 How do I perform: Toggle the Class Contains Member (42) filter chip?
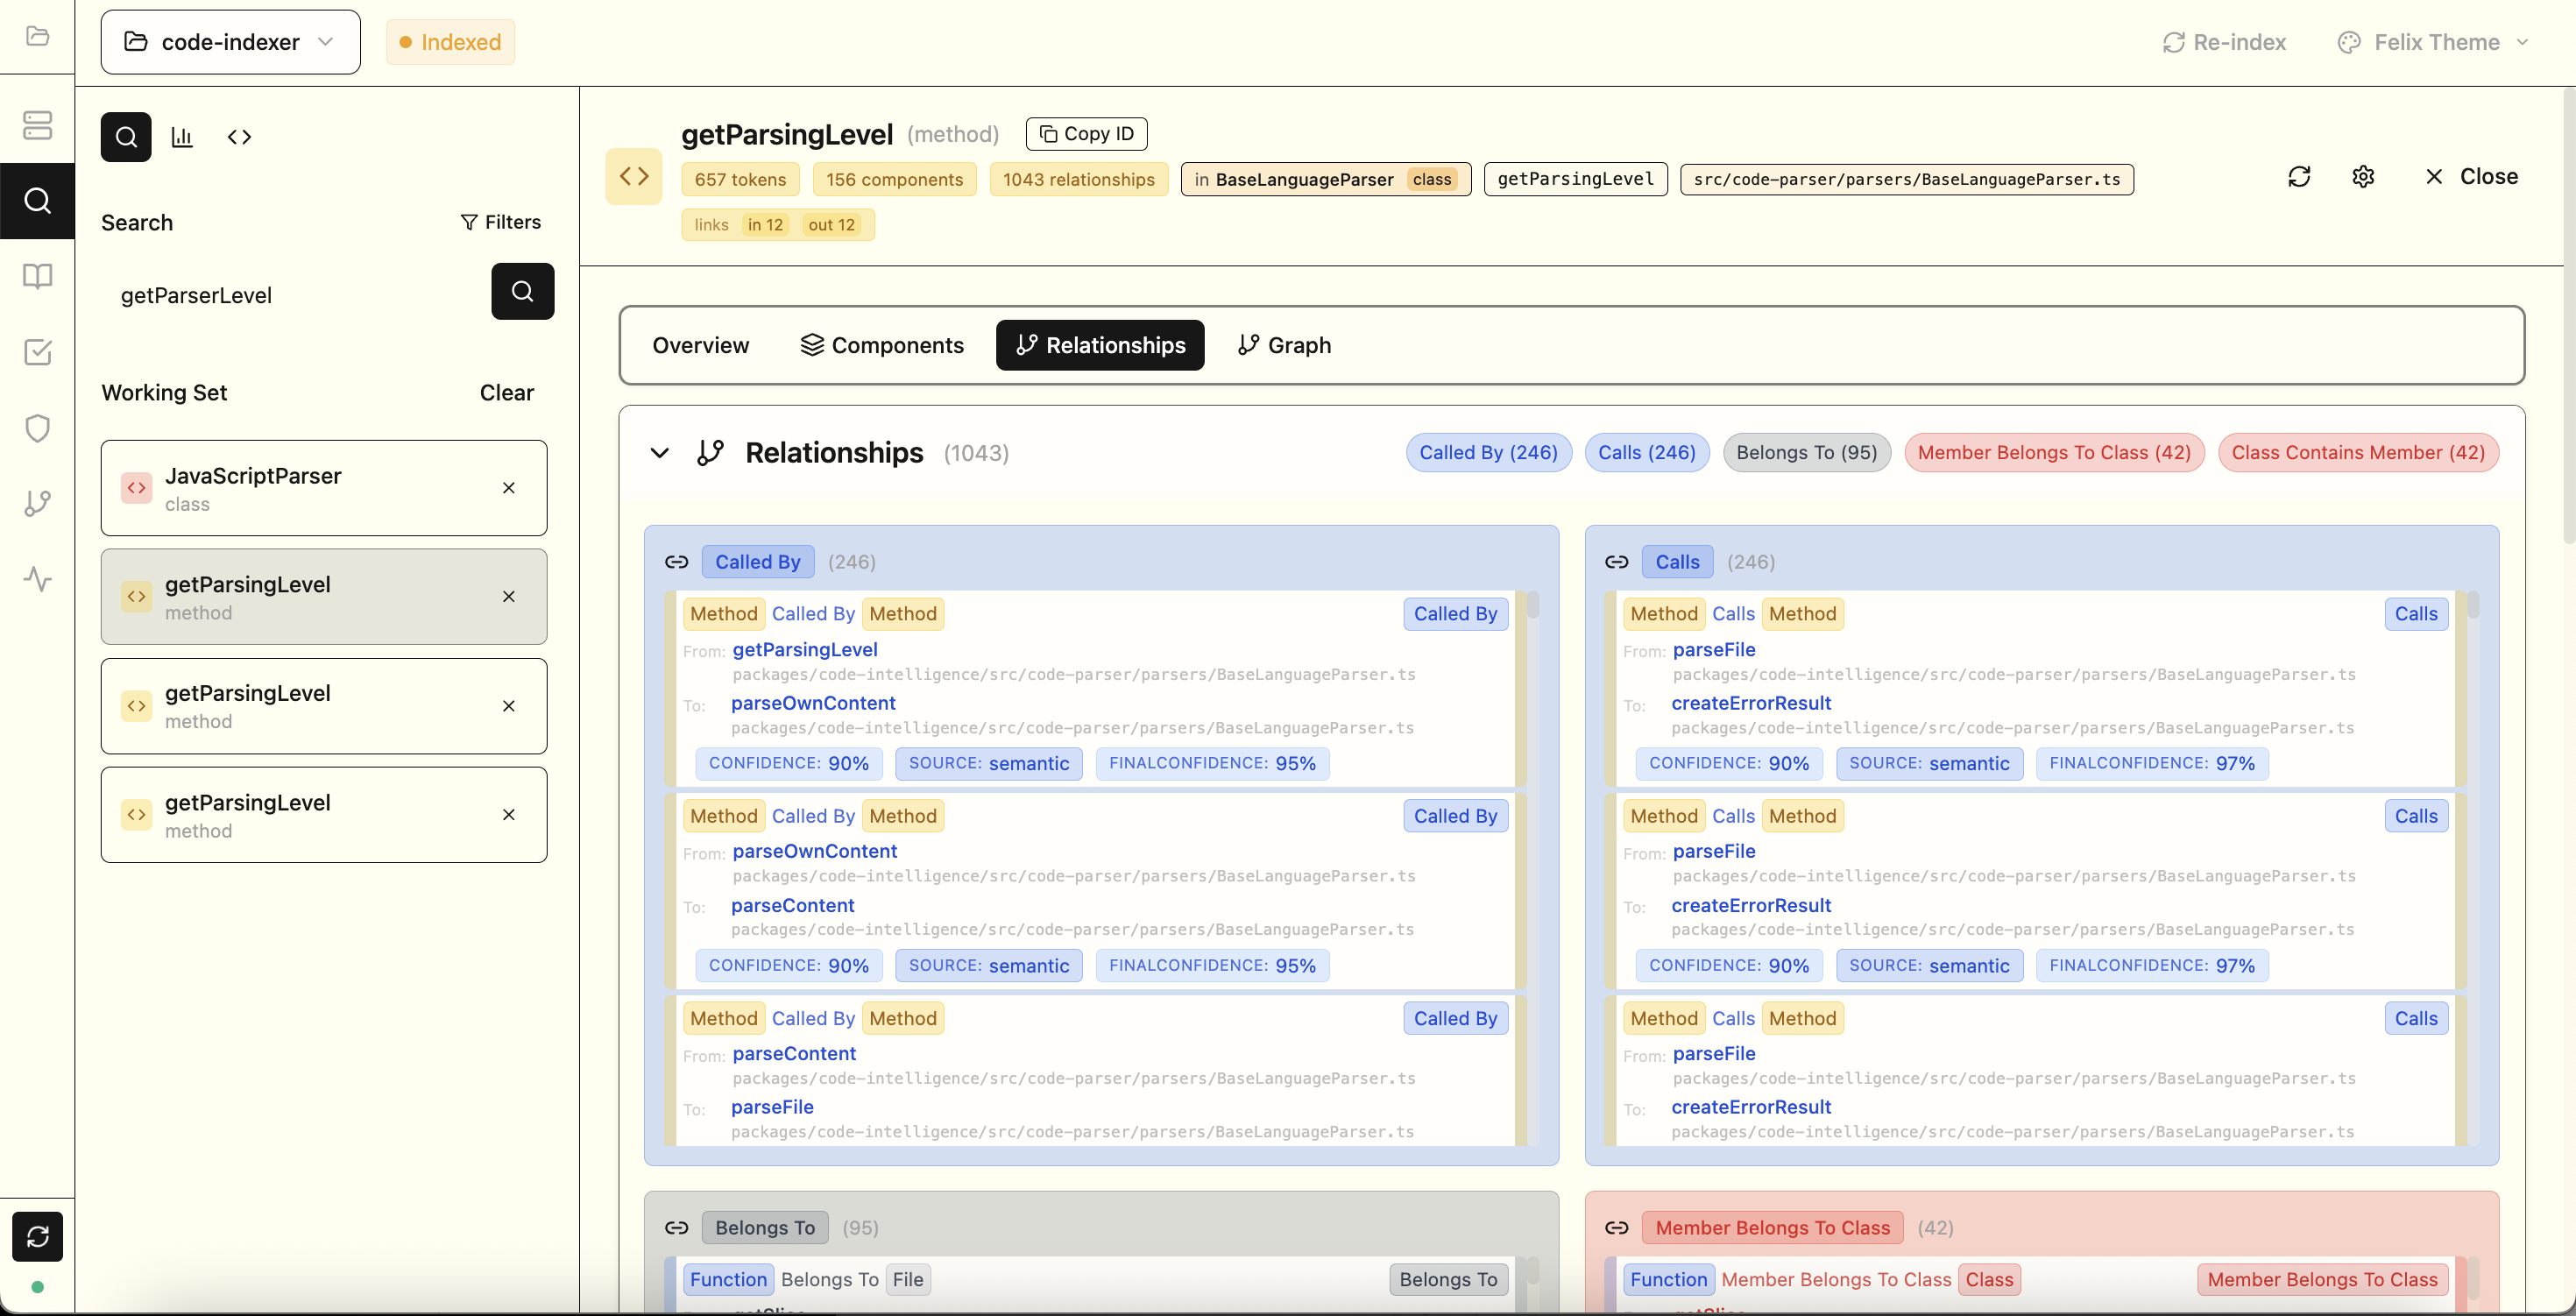point(2357,453)
